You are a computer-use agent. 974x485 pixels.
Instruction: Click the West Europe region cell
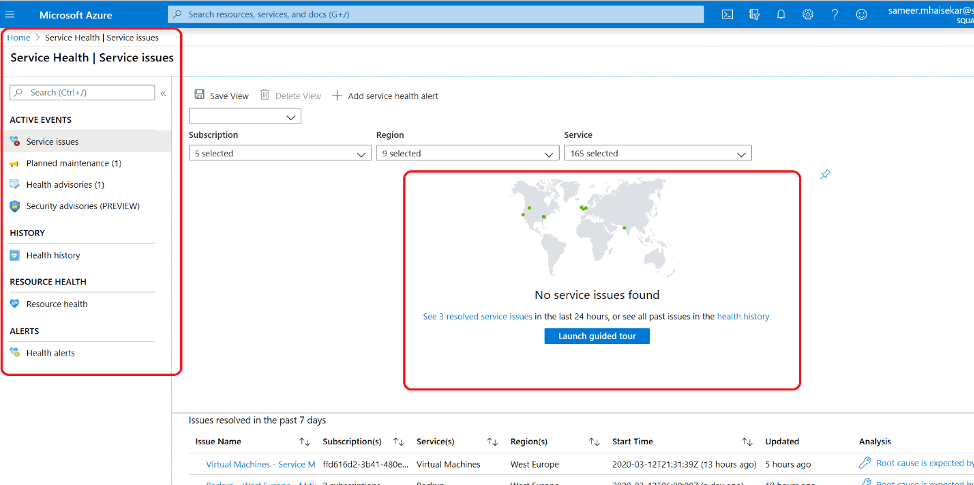[x=534, y=464]
